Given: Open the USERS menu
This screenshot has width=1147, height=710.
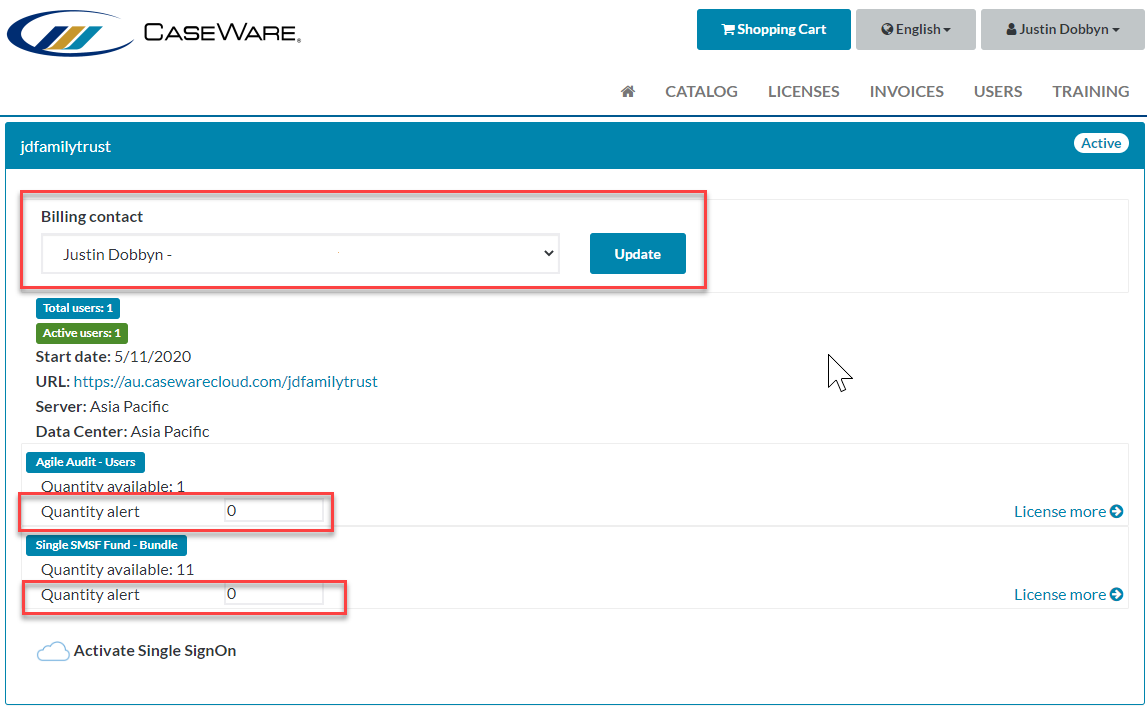Looking at the screenshot, I should click(x=998, y=91).
